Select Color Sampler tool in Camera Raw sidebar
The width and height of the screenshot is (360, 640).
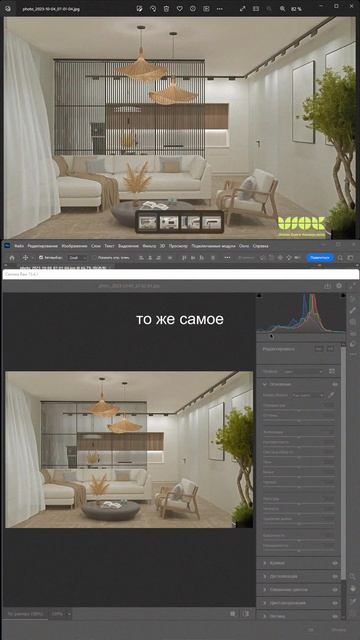(x=353, y=602)
